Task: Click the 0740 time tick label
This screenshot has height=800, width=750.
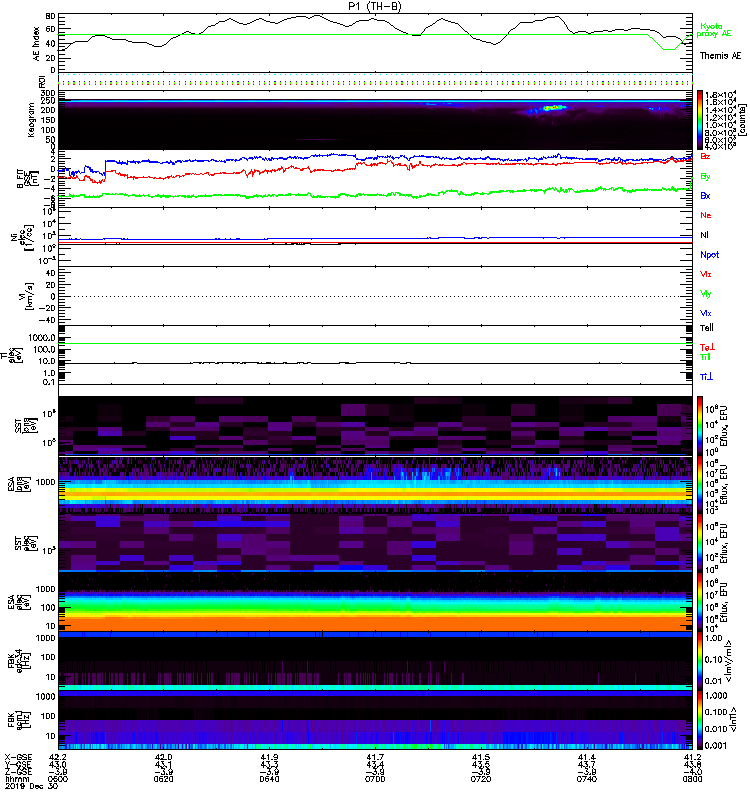Action: 587,779
